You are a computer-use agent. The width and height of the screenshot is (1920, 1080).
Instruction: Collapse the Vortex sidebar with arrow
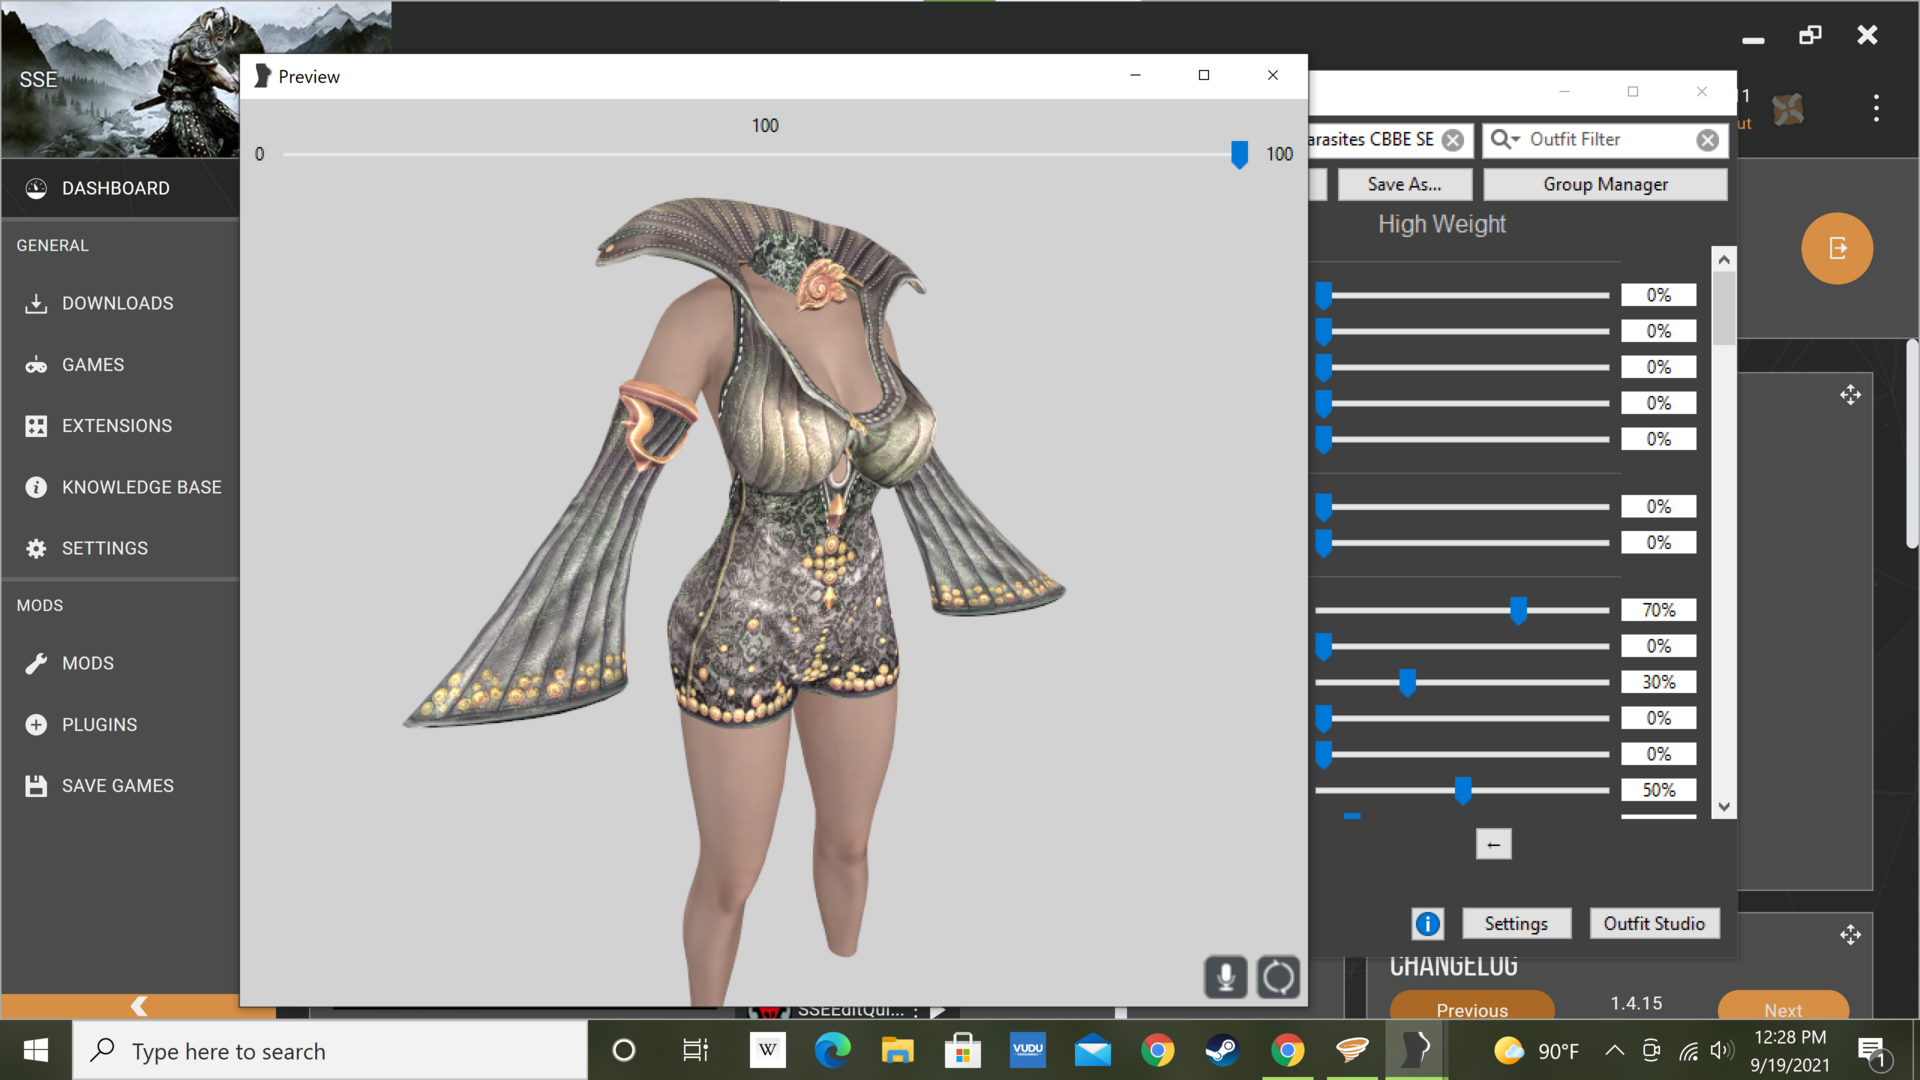tap(138, 1006)
